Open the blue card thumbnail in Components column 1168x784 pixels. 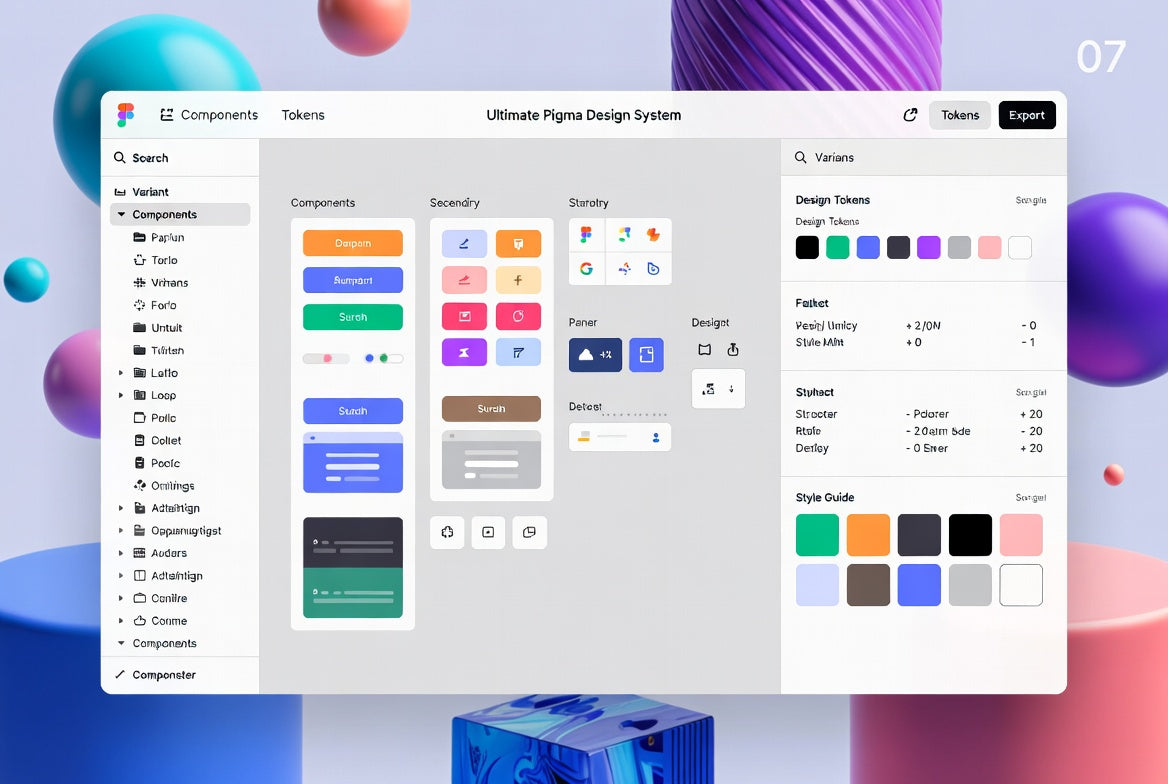click(x=353, y=462)
